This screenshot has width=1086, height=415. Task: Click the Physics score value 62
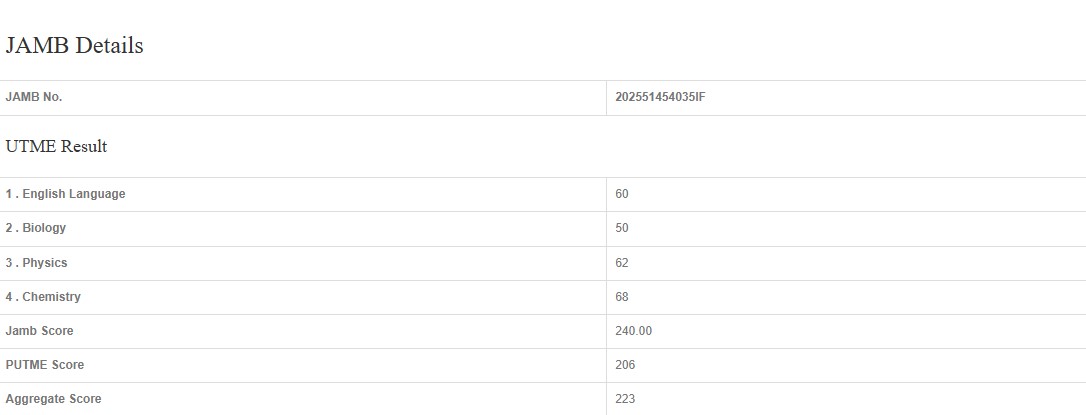(622, 263)
